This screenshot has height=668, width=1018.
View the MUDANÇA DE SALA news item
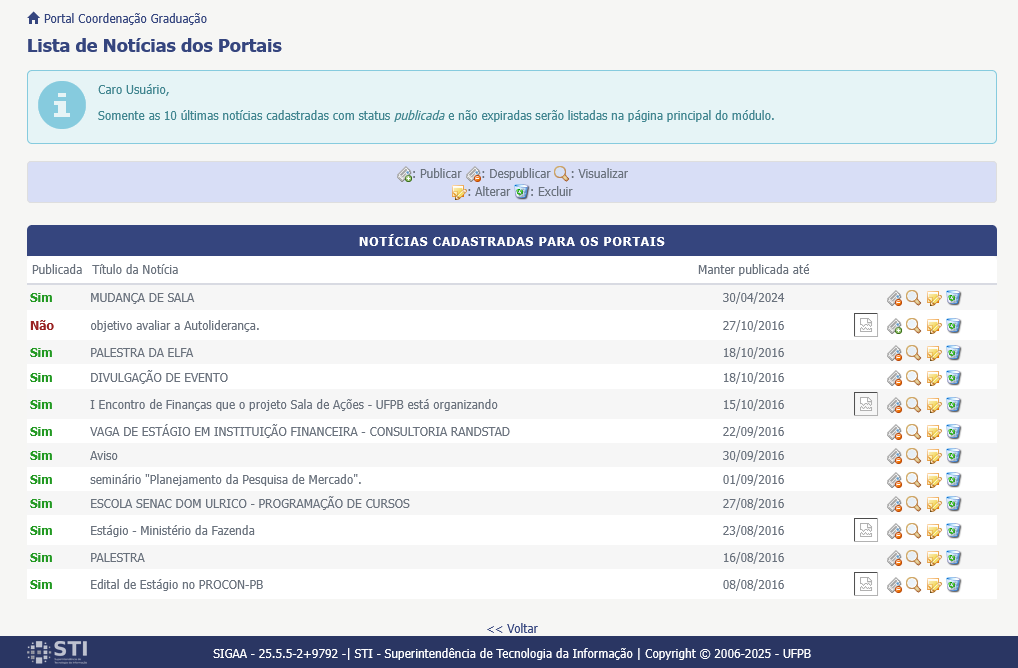tap(913, 298)
